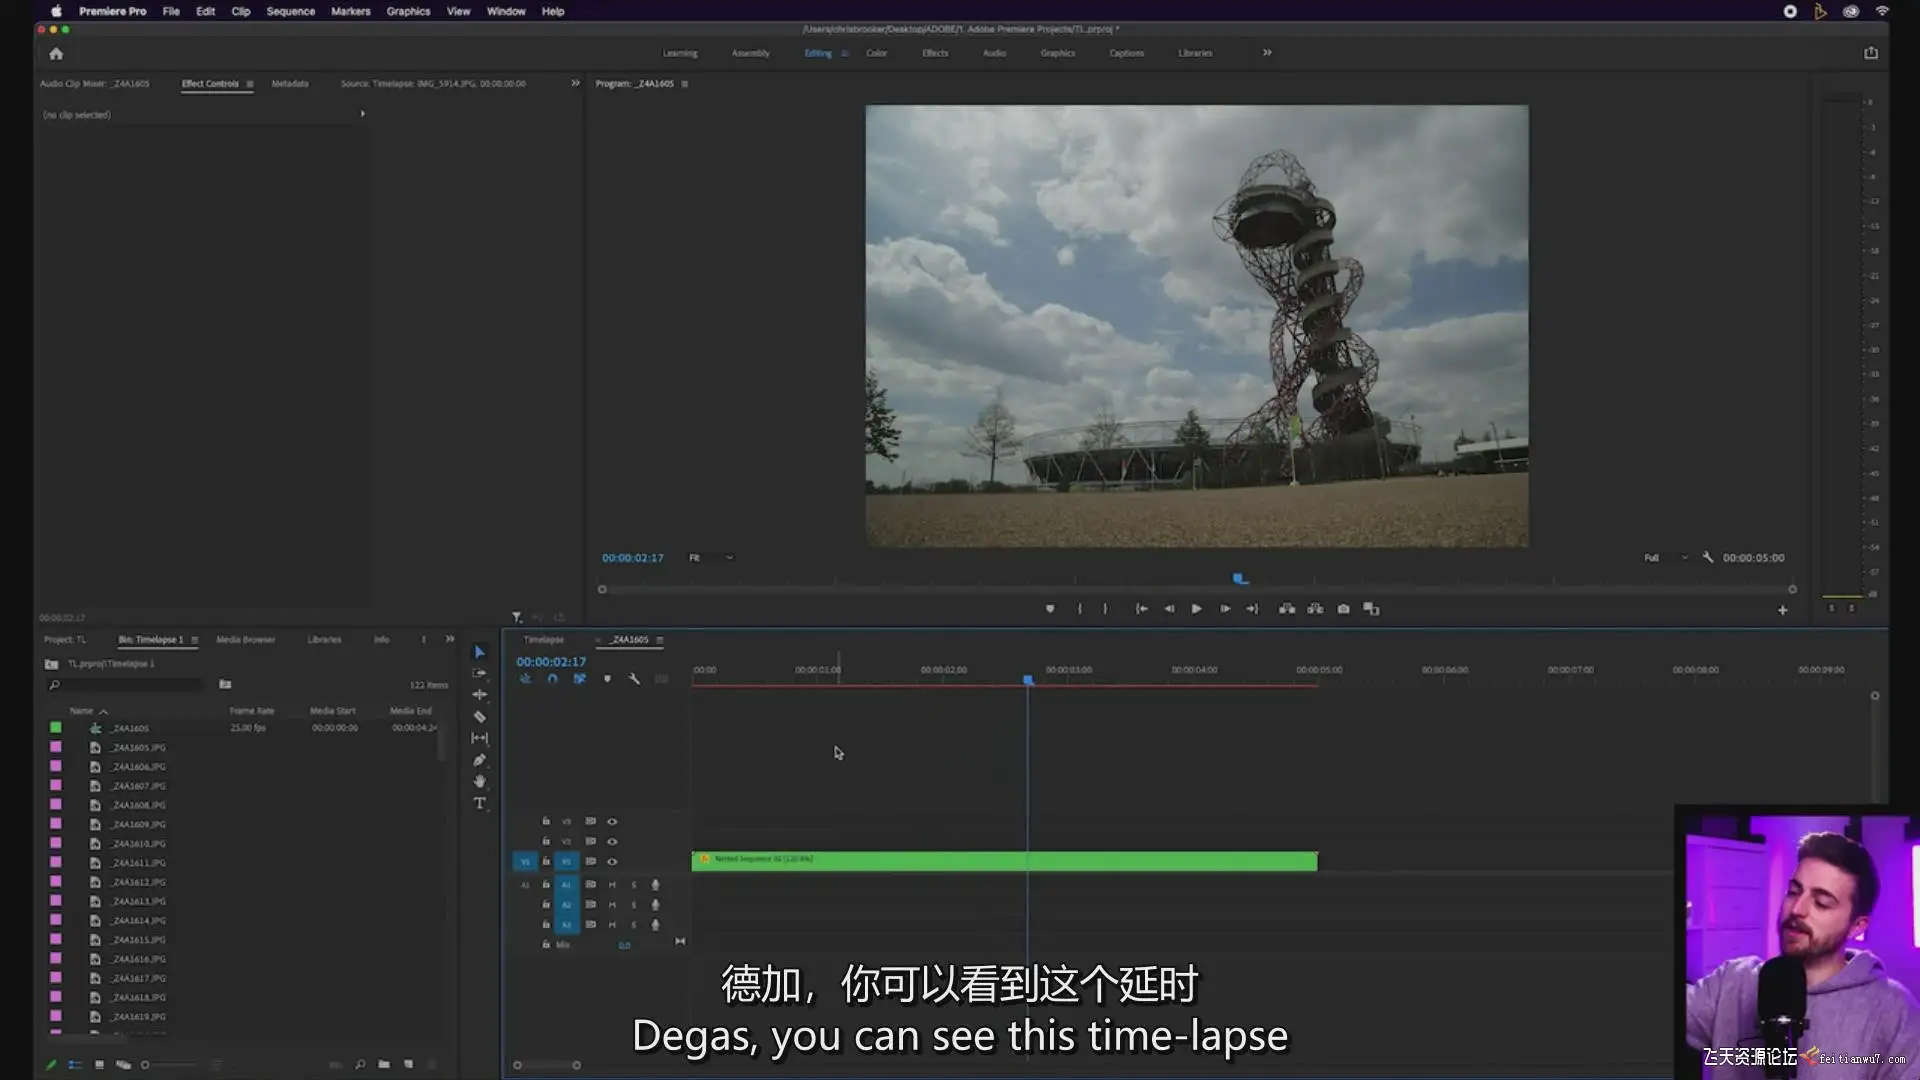Expand workspace overflow chevrons
The width and height of the screenshot is (1920, 1080).
[x=1267, y=53]
